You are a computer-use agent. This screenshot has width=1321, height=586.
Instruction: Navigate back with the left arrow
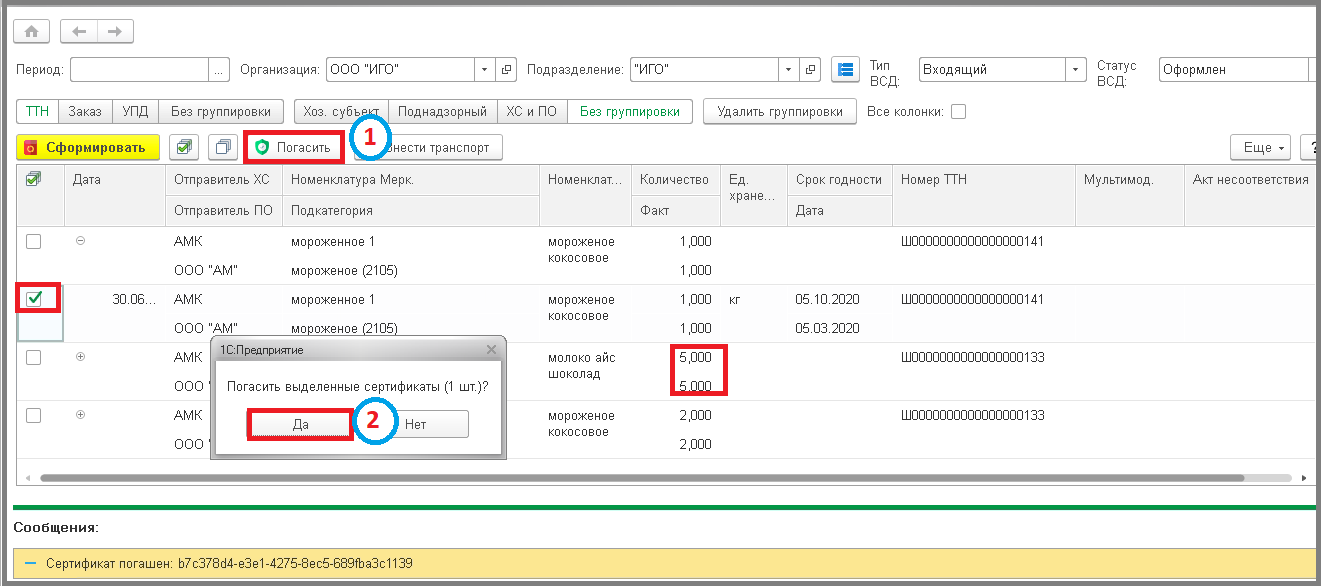coord(79,31)
